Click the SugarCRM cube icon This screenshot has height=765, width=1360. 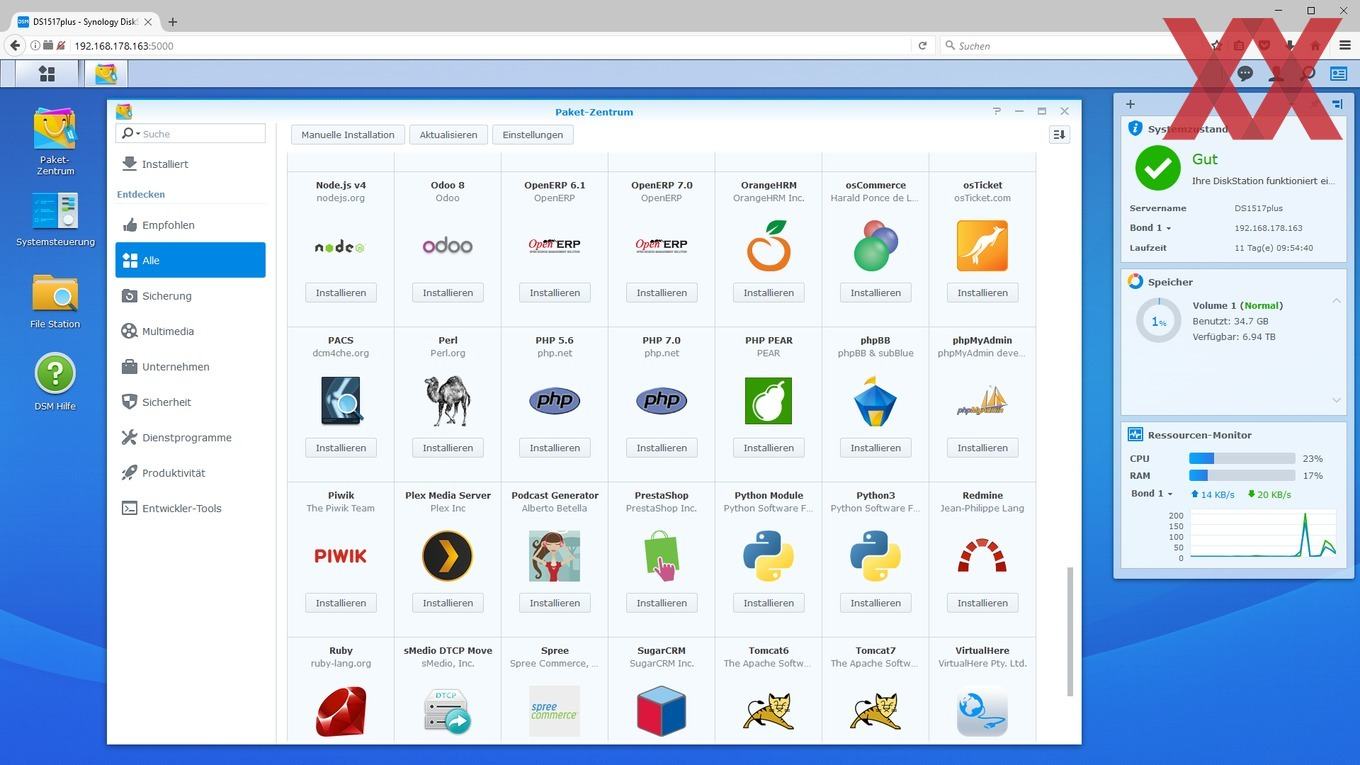pyautogui.click(x=662, y=711)
